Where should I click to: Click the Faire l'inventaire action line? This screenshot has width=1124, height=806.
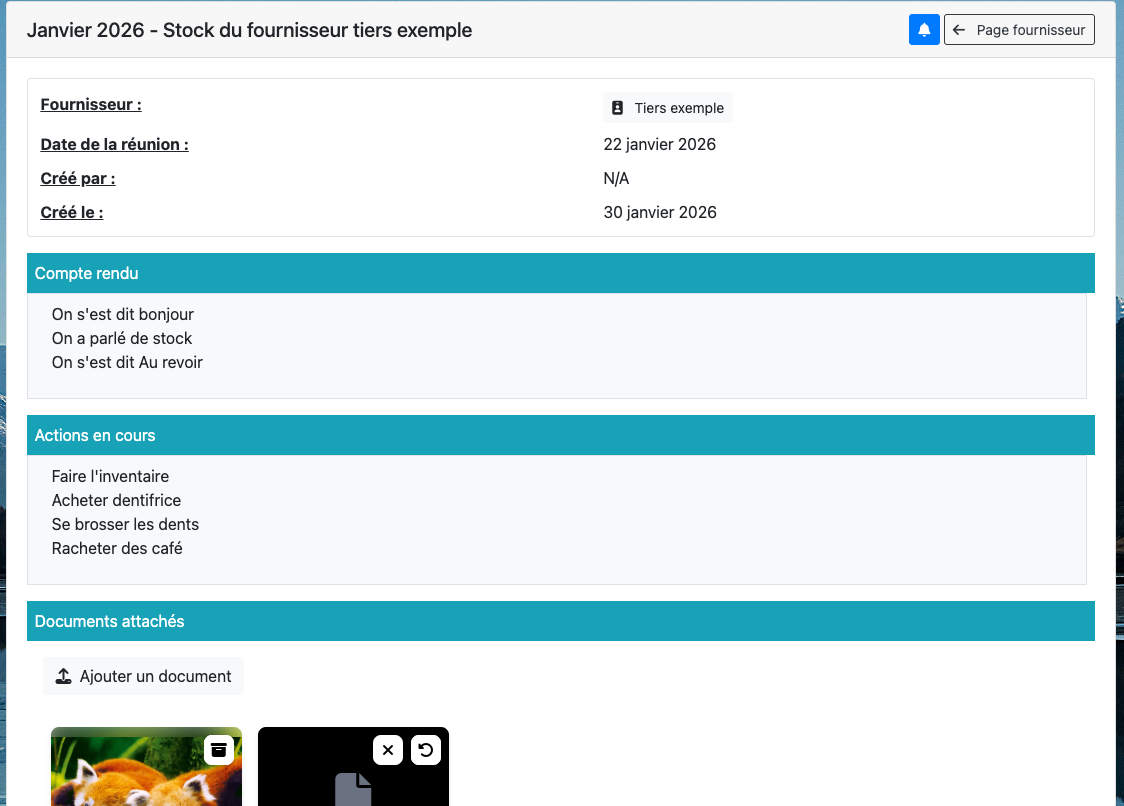(110, 476)
